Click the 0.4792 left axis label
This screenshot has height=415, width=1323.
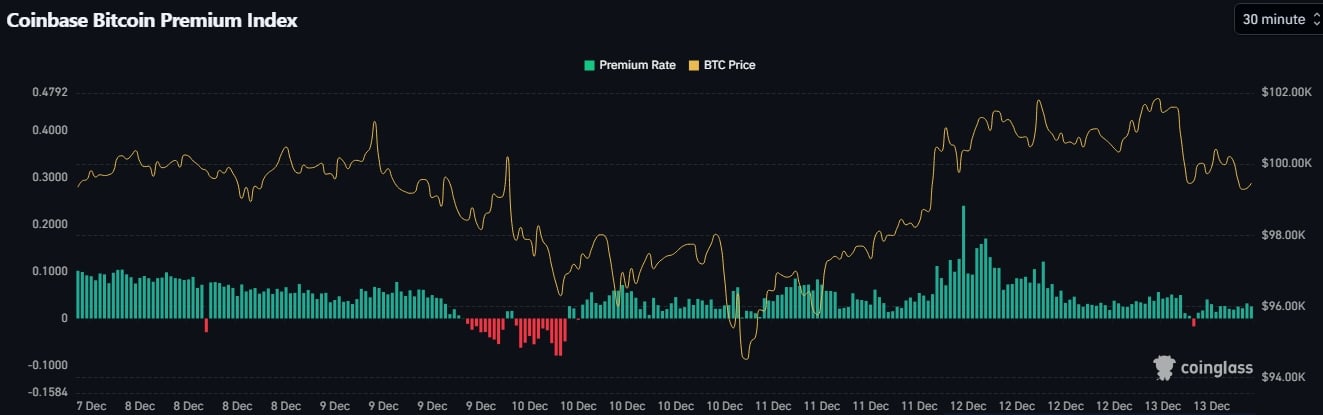coord(49,93)
